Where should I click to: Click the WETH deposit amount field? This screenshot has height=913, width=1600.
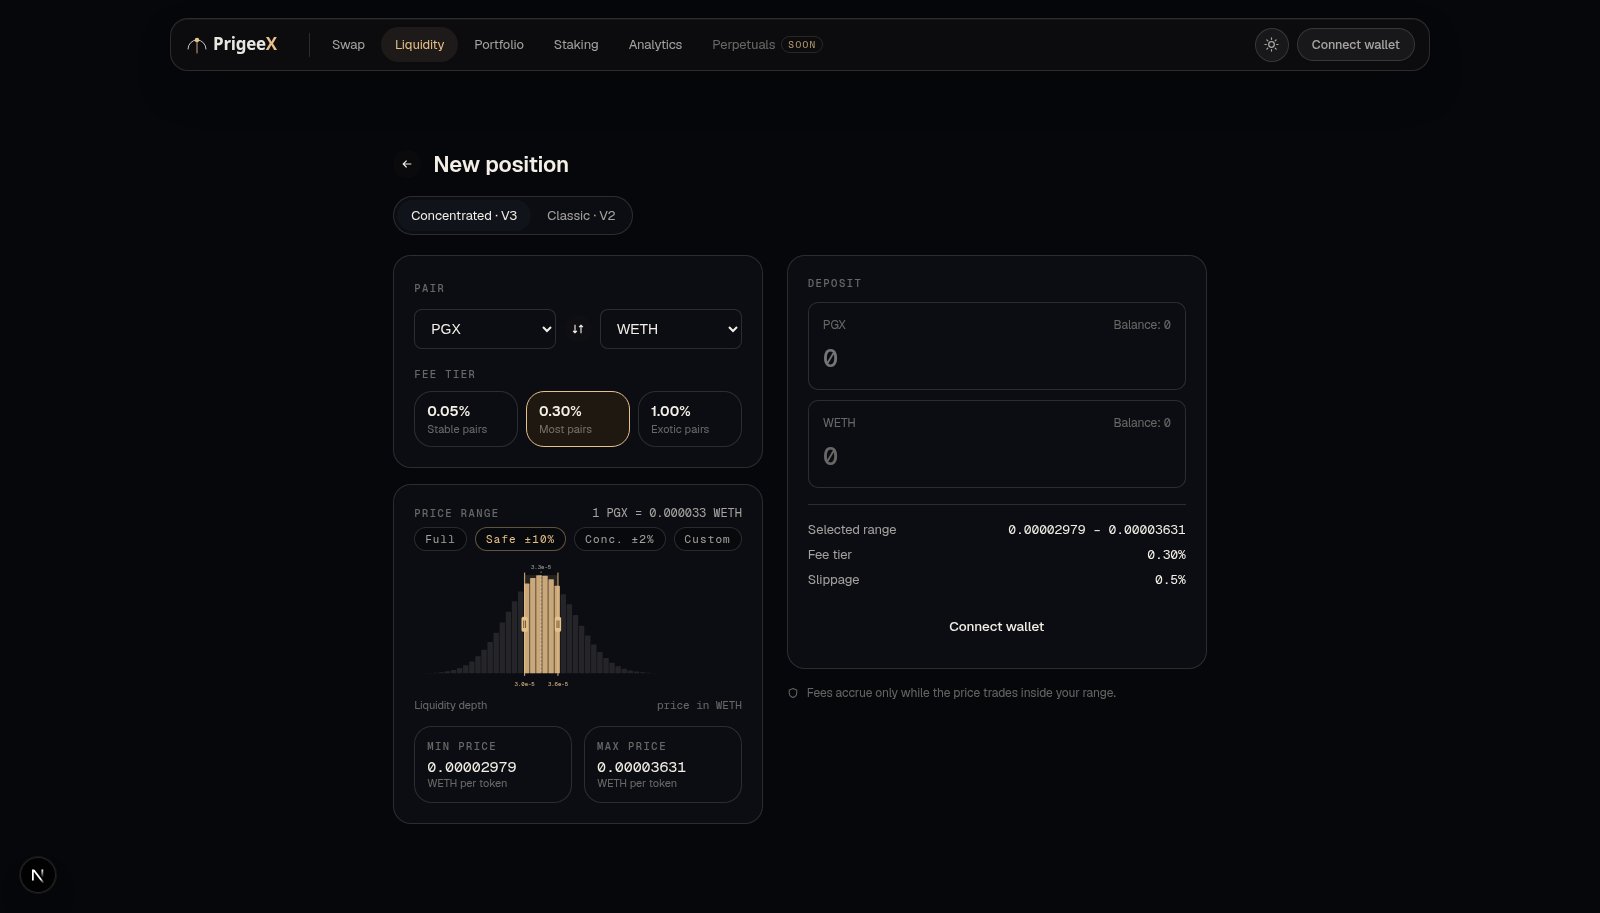click(x=996, y=456)
